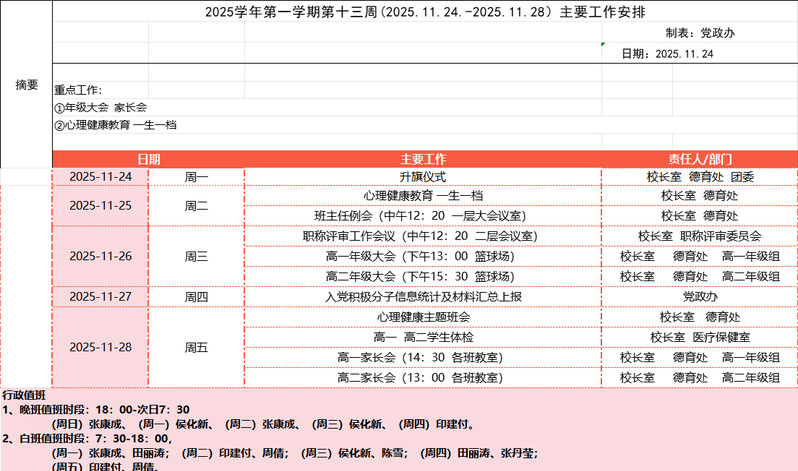The width and height of the screenshot is (798, 471).
Task: Click the 行政值班 section heading
Action: coord(24,396)
